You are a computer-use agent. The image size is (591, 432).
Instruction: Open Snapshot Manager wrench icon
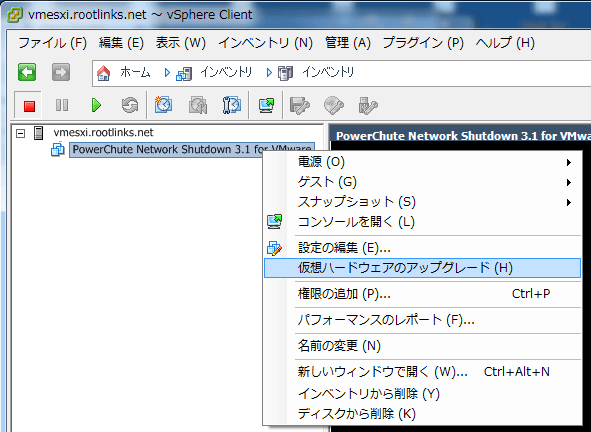click(231, 105)
